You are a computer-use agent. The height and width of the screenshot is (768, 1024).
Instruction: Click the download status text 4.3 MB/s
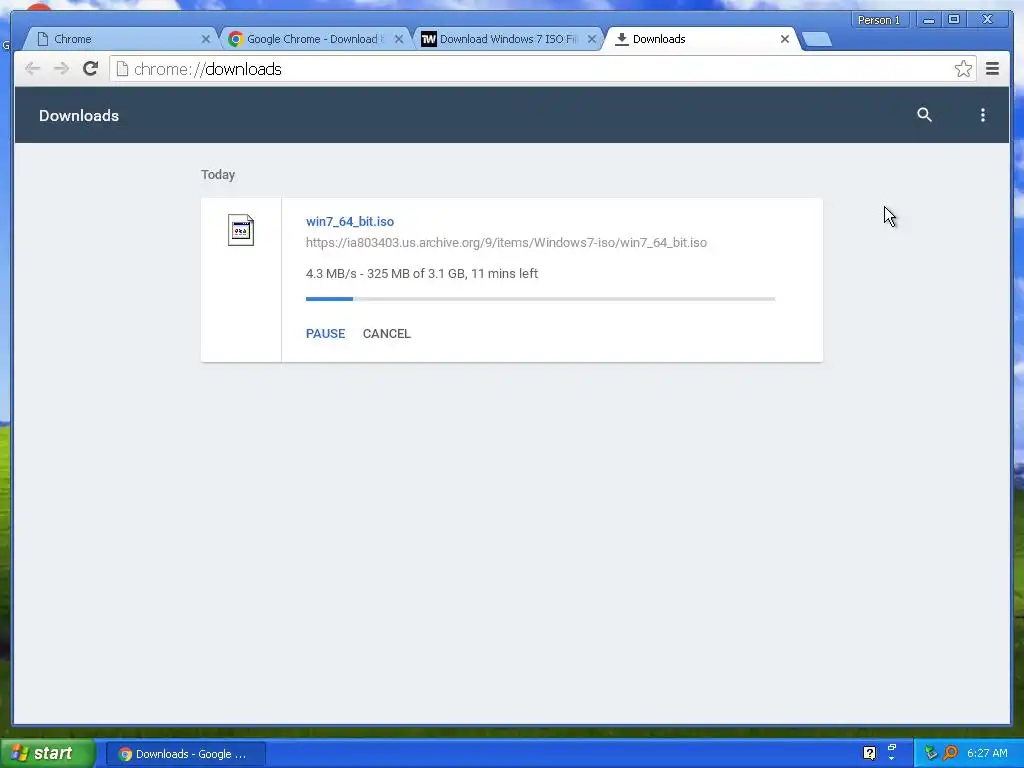422,274
